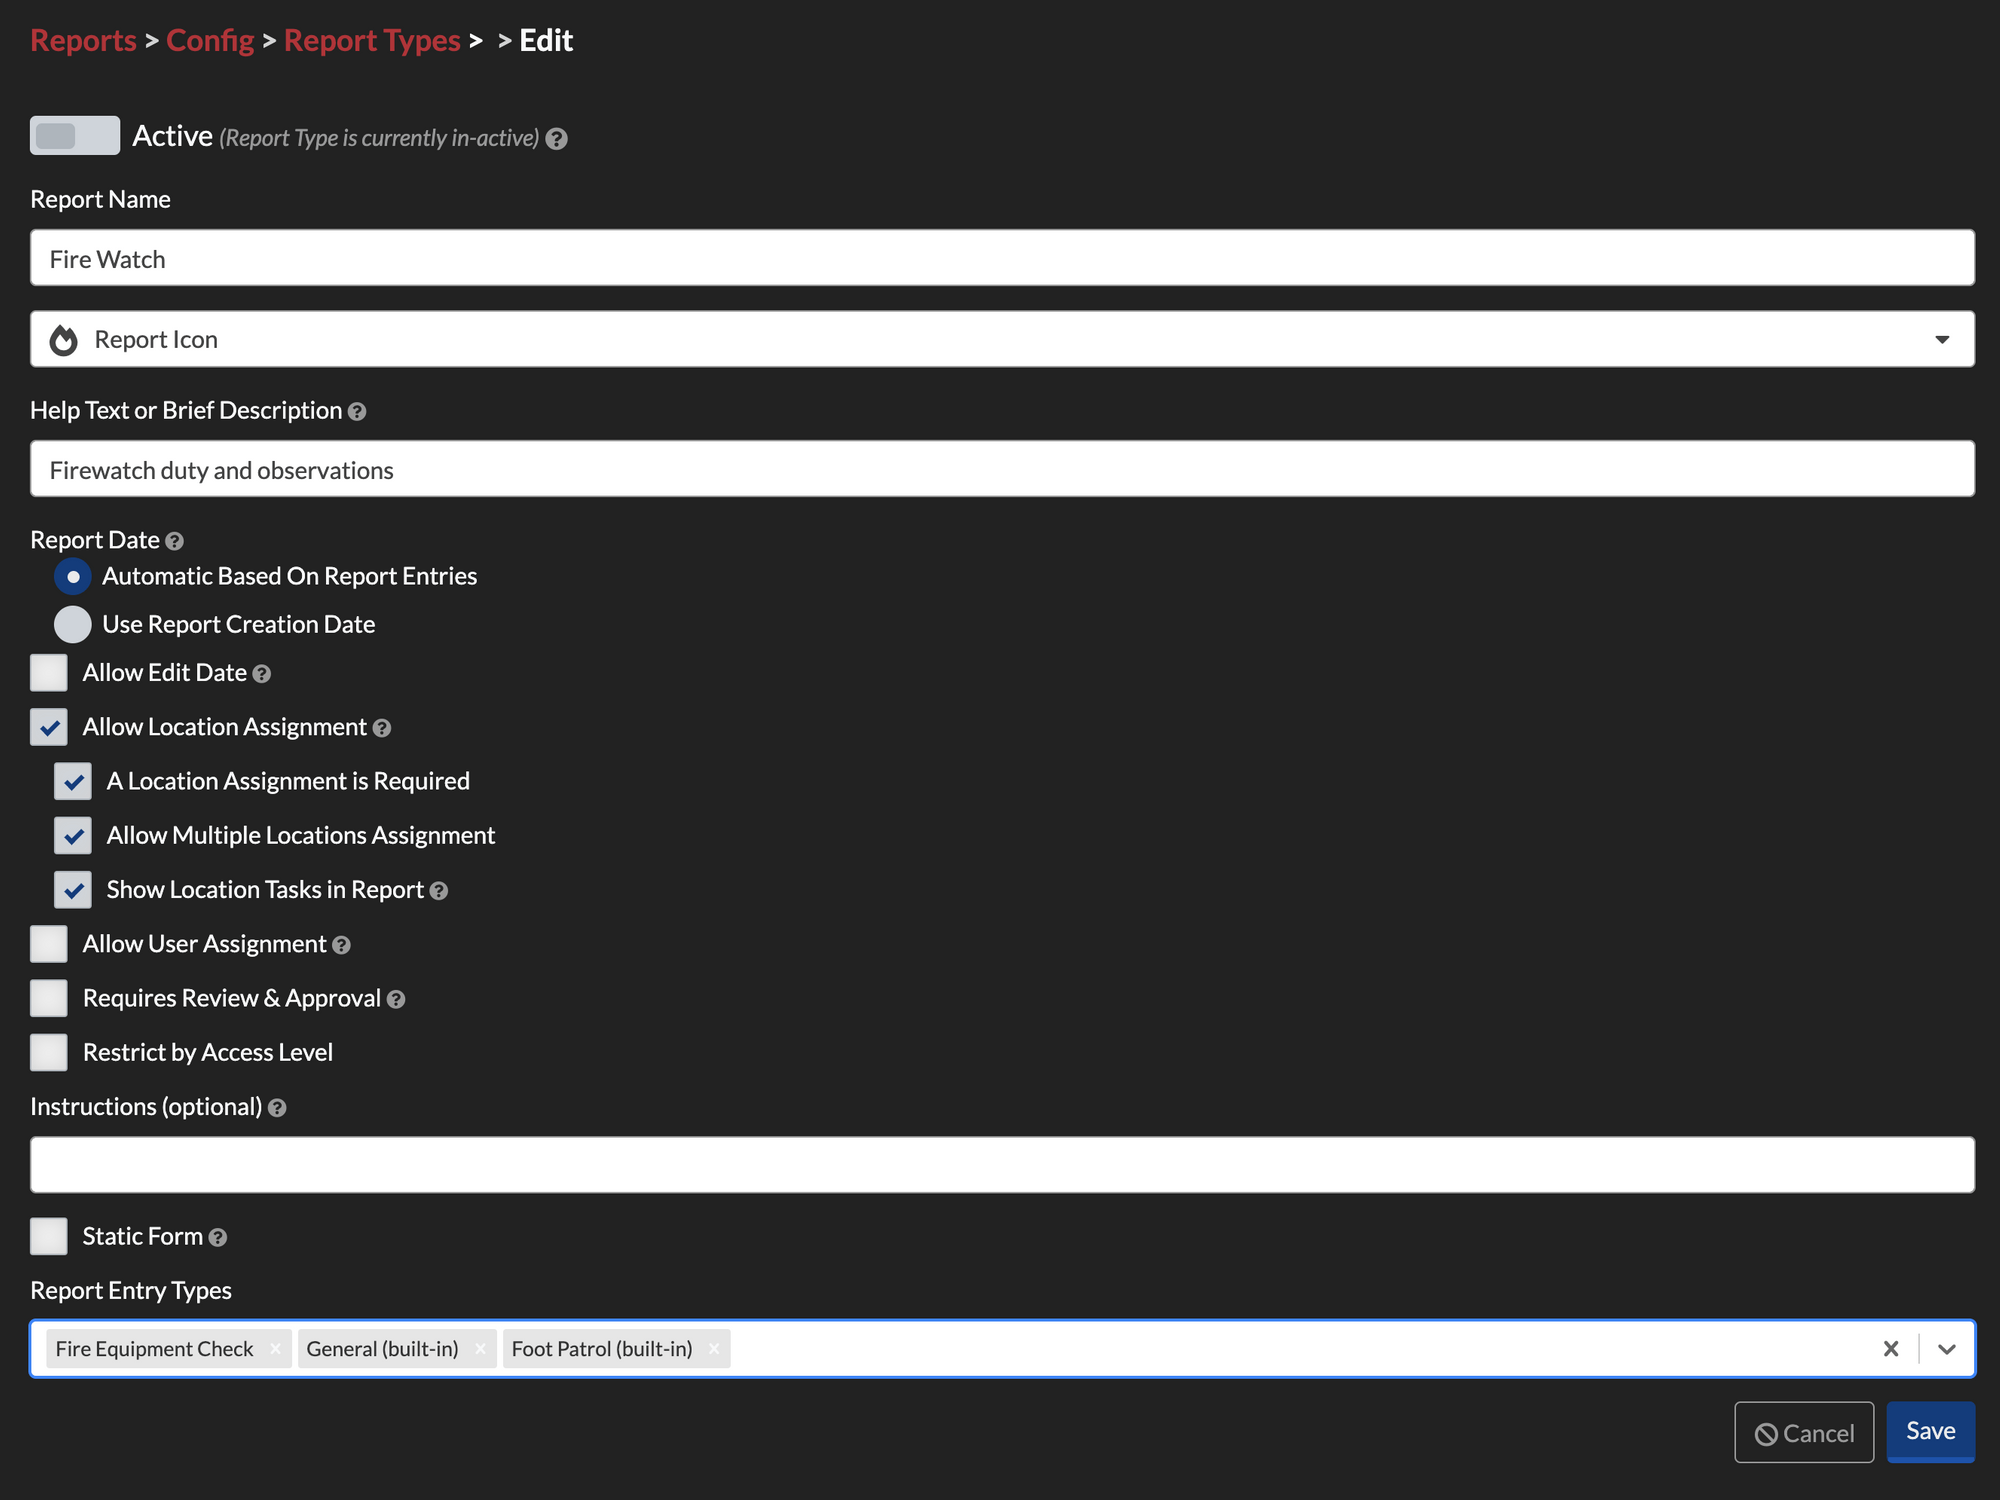Screen dimensions: 2000x1500
Task: Remove Foot Patrol (built-in) entry type tag
Action: (714, 1349)
